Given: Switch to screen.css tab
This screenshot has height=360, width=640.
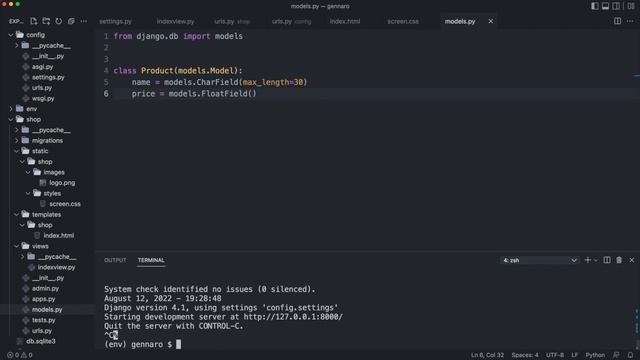Looking at the screenshot, I should (403, 21).
